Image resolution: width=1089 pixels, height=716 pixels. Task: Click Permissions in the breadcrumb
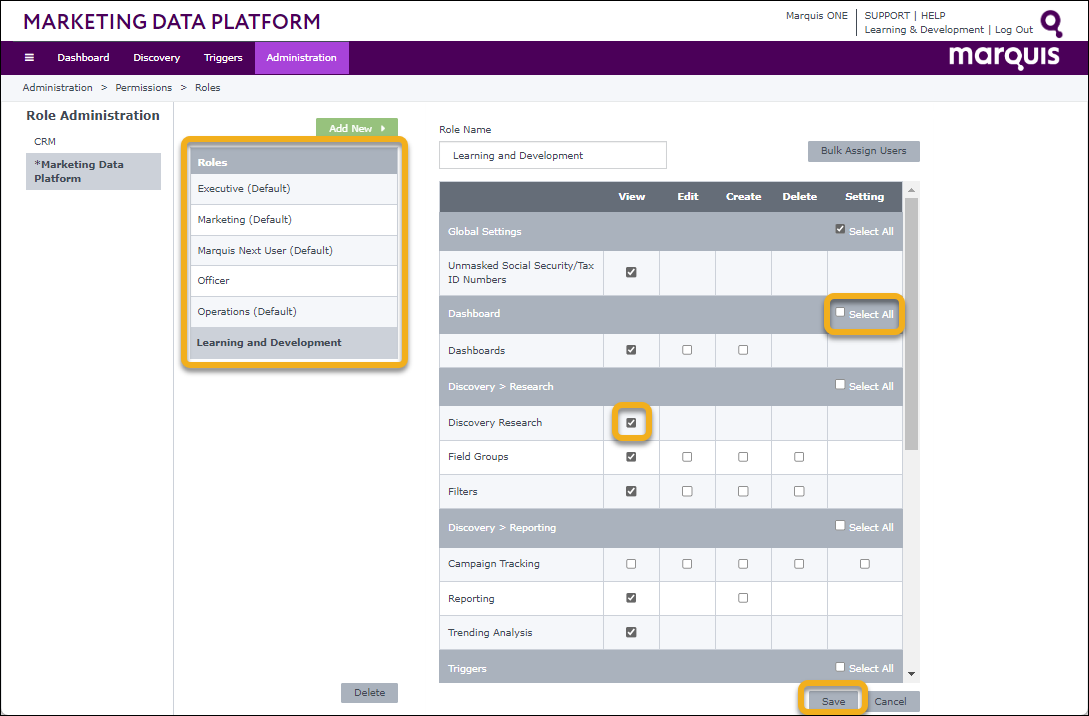point(144,88)
